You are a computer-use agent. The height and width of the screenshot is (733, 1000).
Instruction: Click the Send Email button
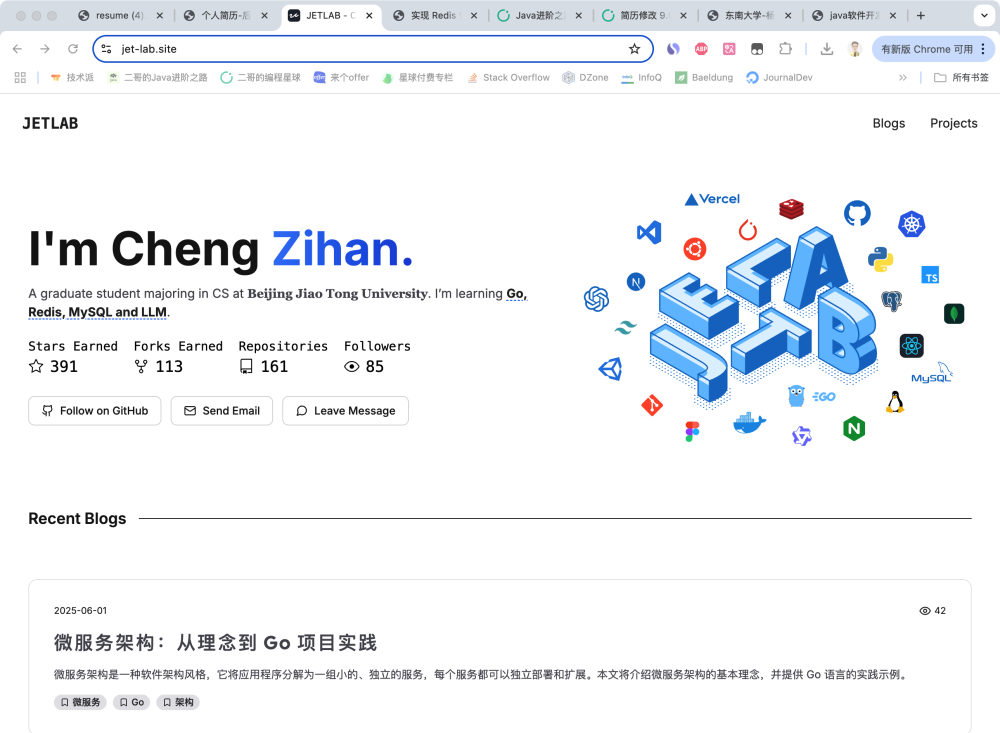[221, 411]
